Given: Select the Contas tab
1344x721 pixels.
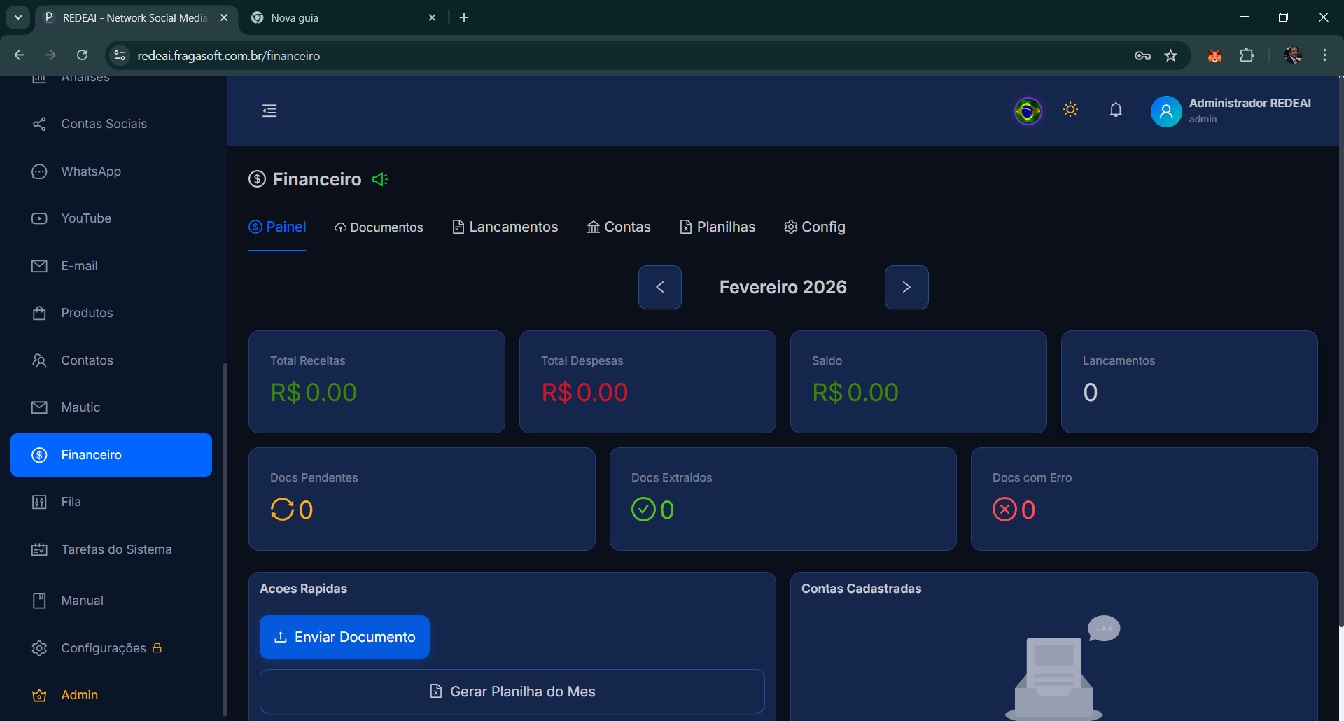Looking at the screenshot, I should pos(618,228).
